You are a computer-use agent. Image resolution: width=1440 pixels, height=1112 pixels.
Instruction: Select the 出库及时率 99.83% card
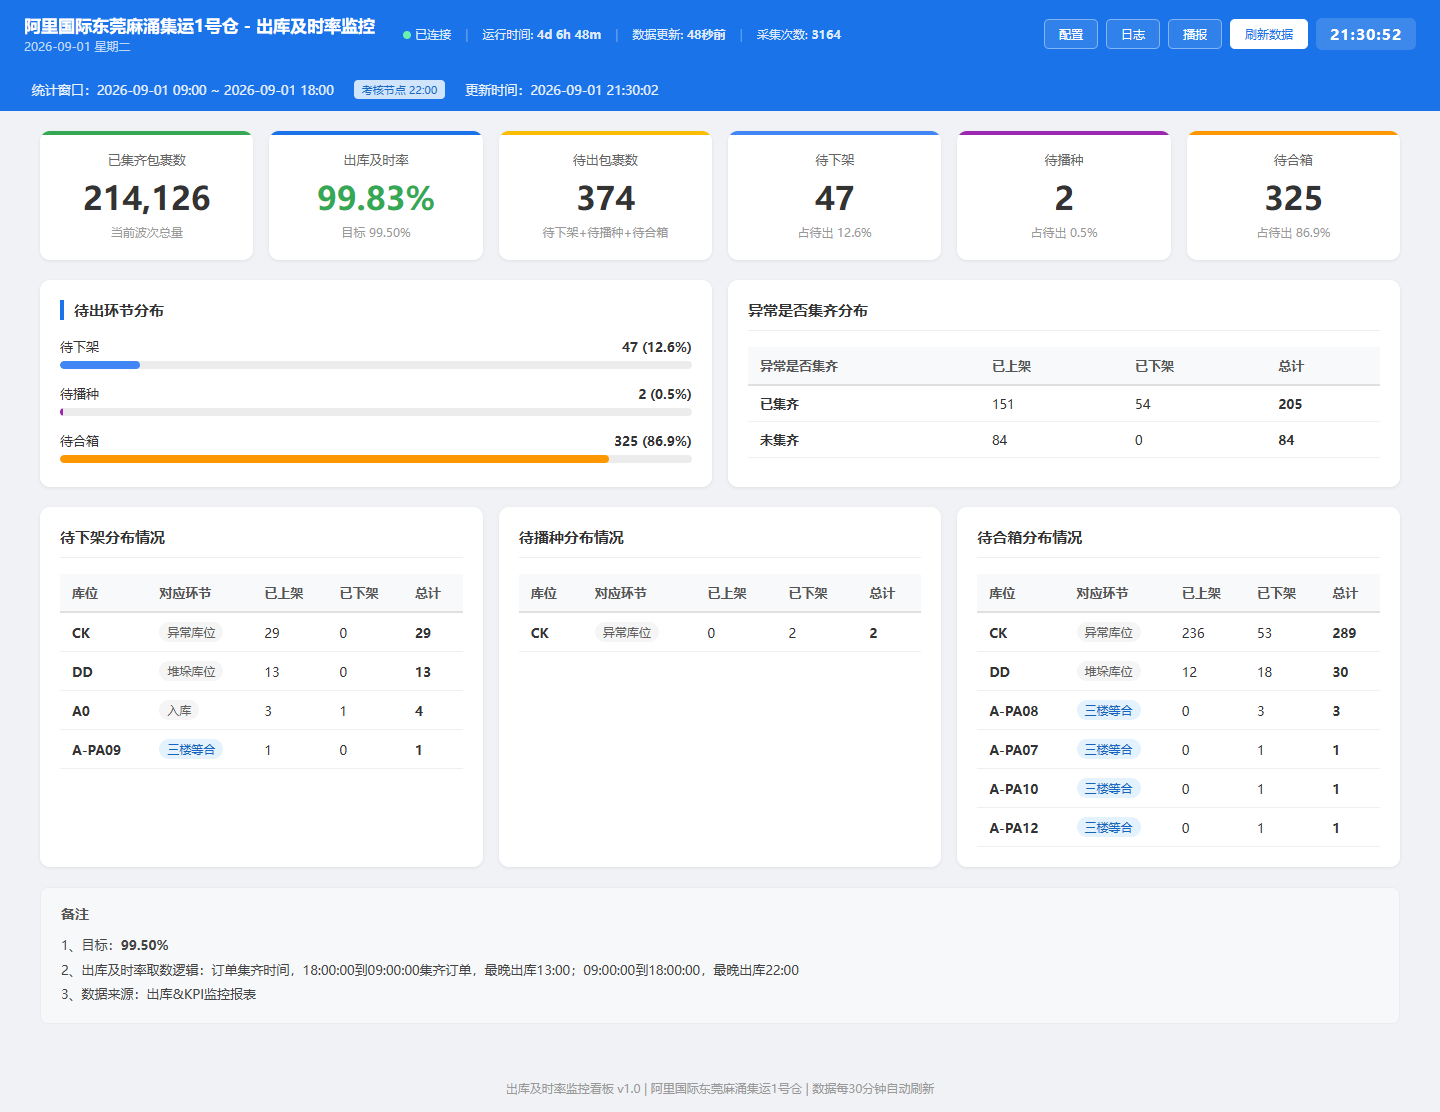(376, 196)
